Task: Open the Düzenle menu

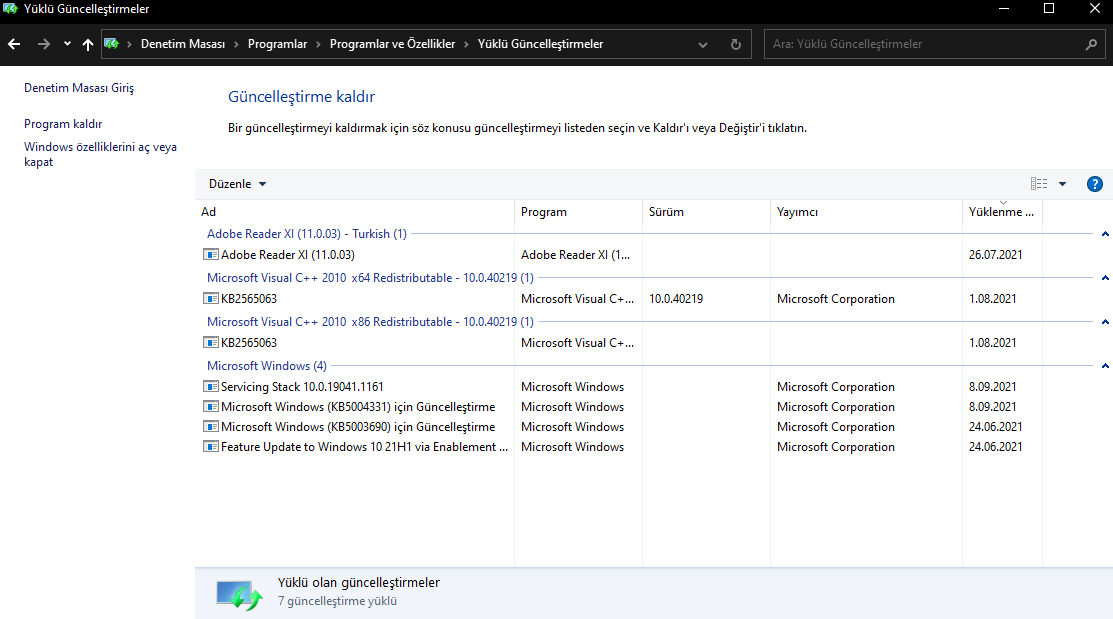Action: (237, 184)
